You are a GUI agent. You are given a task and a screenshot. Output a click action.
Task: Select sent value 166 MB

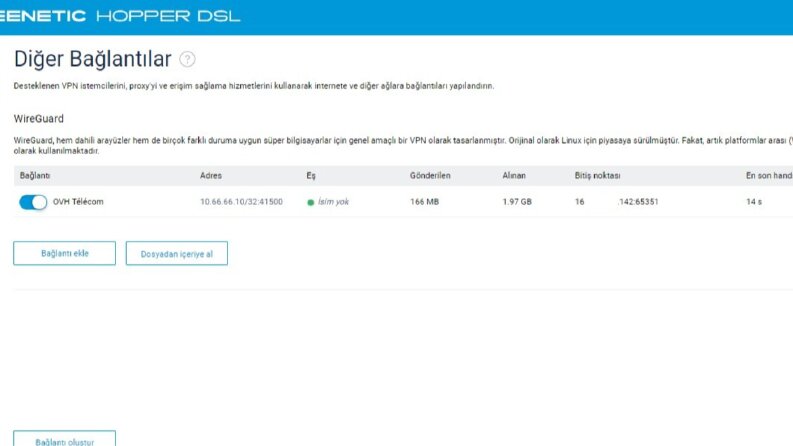pyautogui.click(x=424, y=202)
